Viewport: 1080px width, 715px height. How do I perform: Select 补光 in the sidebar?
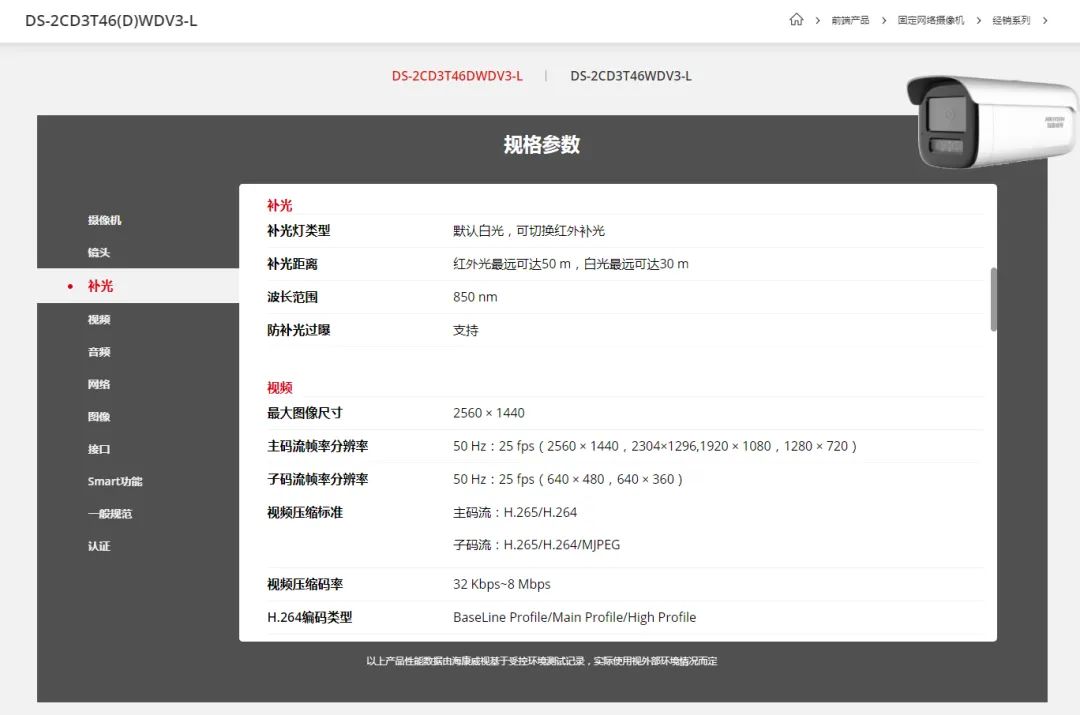click(100, 286)
